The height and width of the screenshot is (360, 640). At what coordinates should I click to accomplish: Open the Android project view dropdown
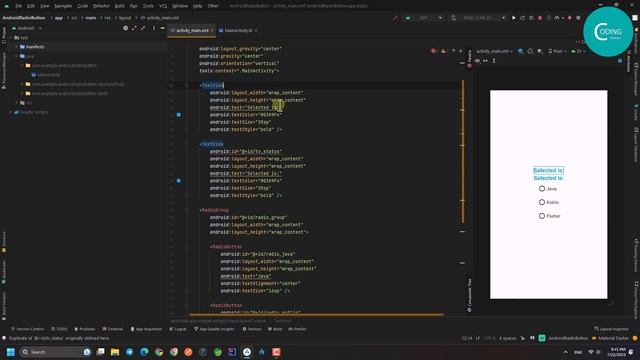coord(27,28)
